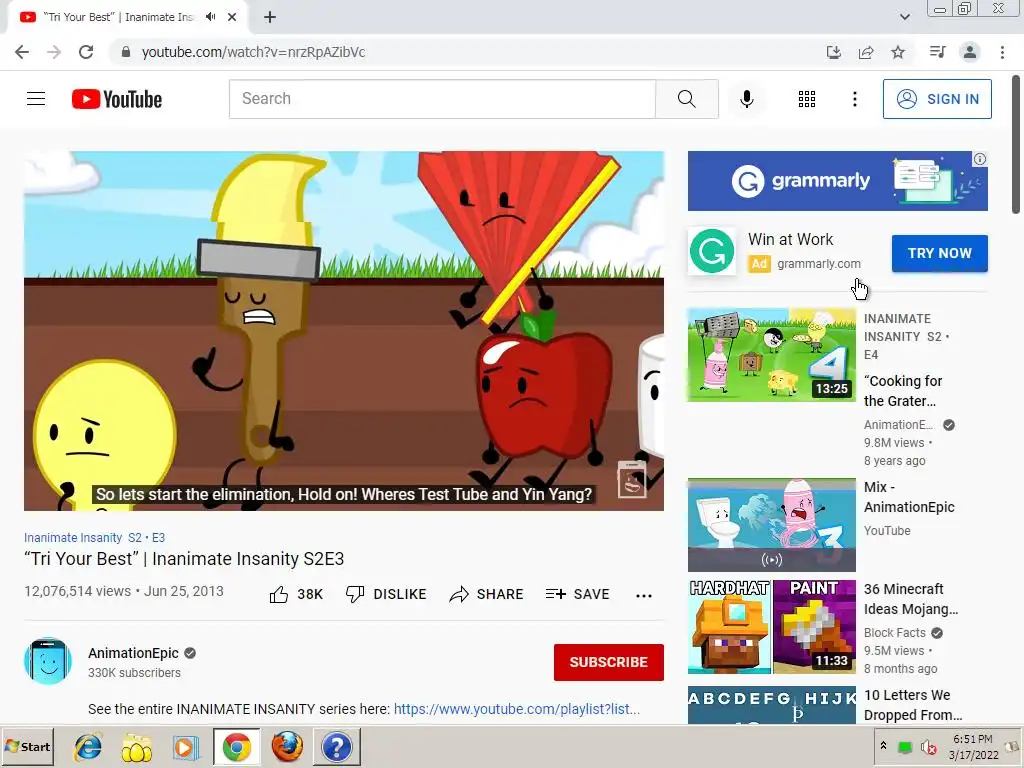Open the YouTube apps grid icon
Image resolution: width=1024 pixels, height=768 pixels.
coord(807,99)
